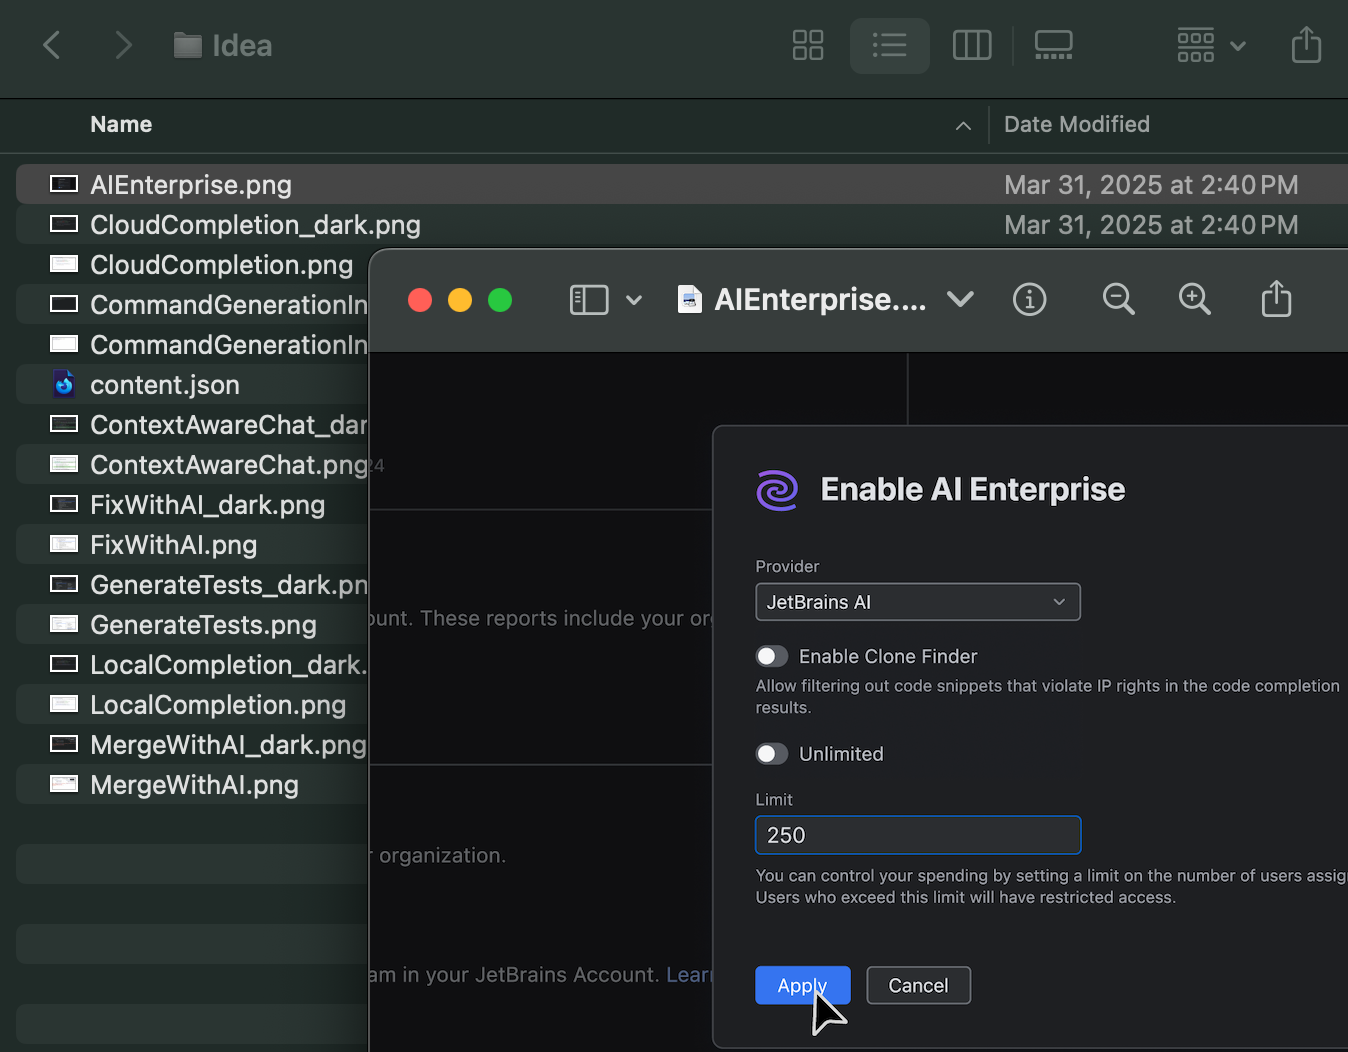Screen dimensions: 1348x1052
Task: Switch Finder to gallery view
Action: (x=1053, y=45)
